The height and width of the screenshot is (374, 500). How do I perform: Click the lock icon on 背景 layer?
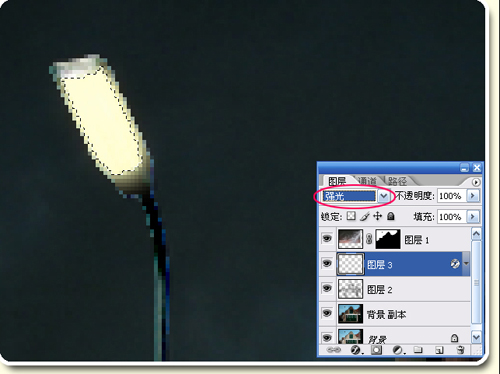coord(454,338)
